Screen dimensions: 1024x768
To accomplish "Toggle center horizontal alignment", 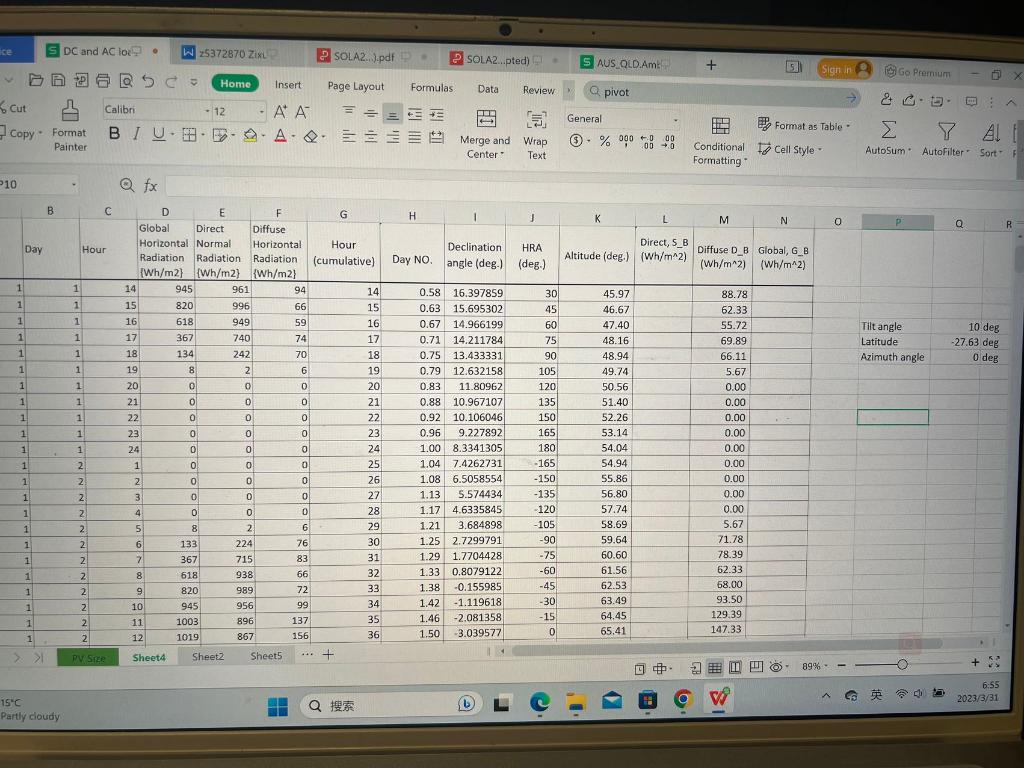I will click(x=371, y=137).
